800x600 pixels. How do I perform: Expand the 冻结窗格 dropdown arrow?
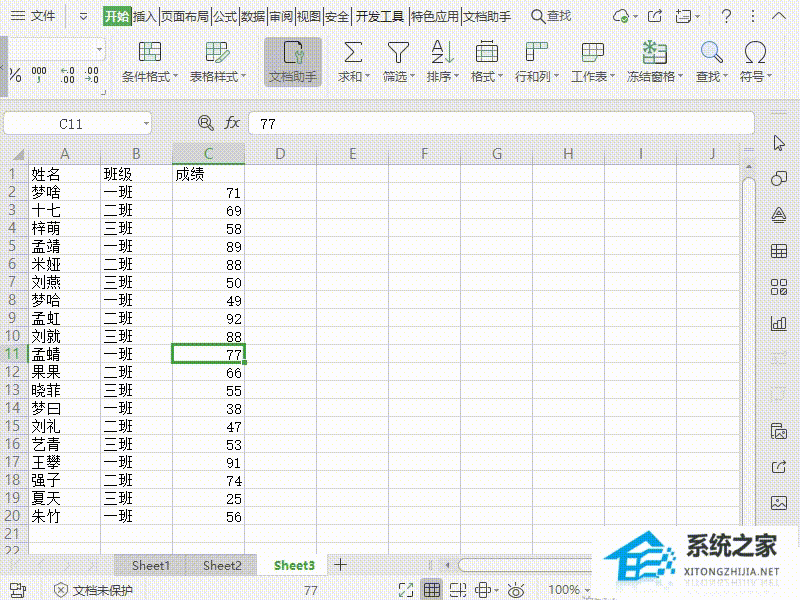(680, 77)
